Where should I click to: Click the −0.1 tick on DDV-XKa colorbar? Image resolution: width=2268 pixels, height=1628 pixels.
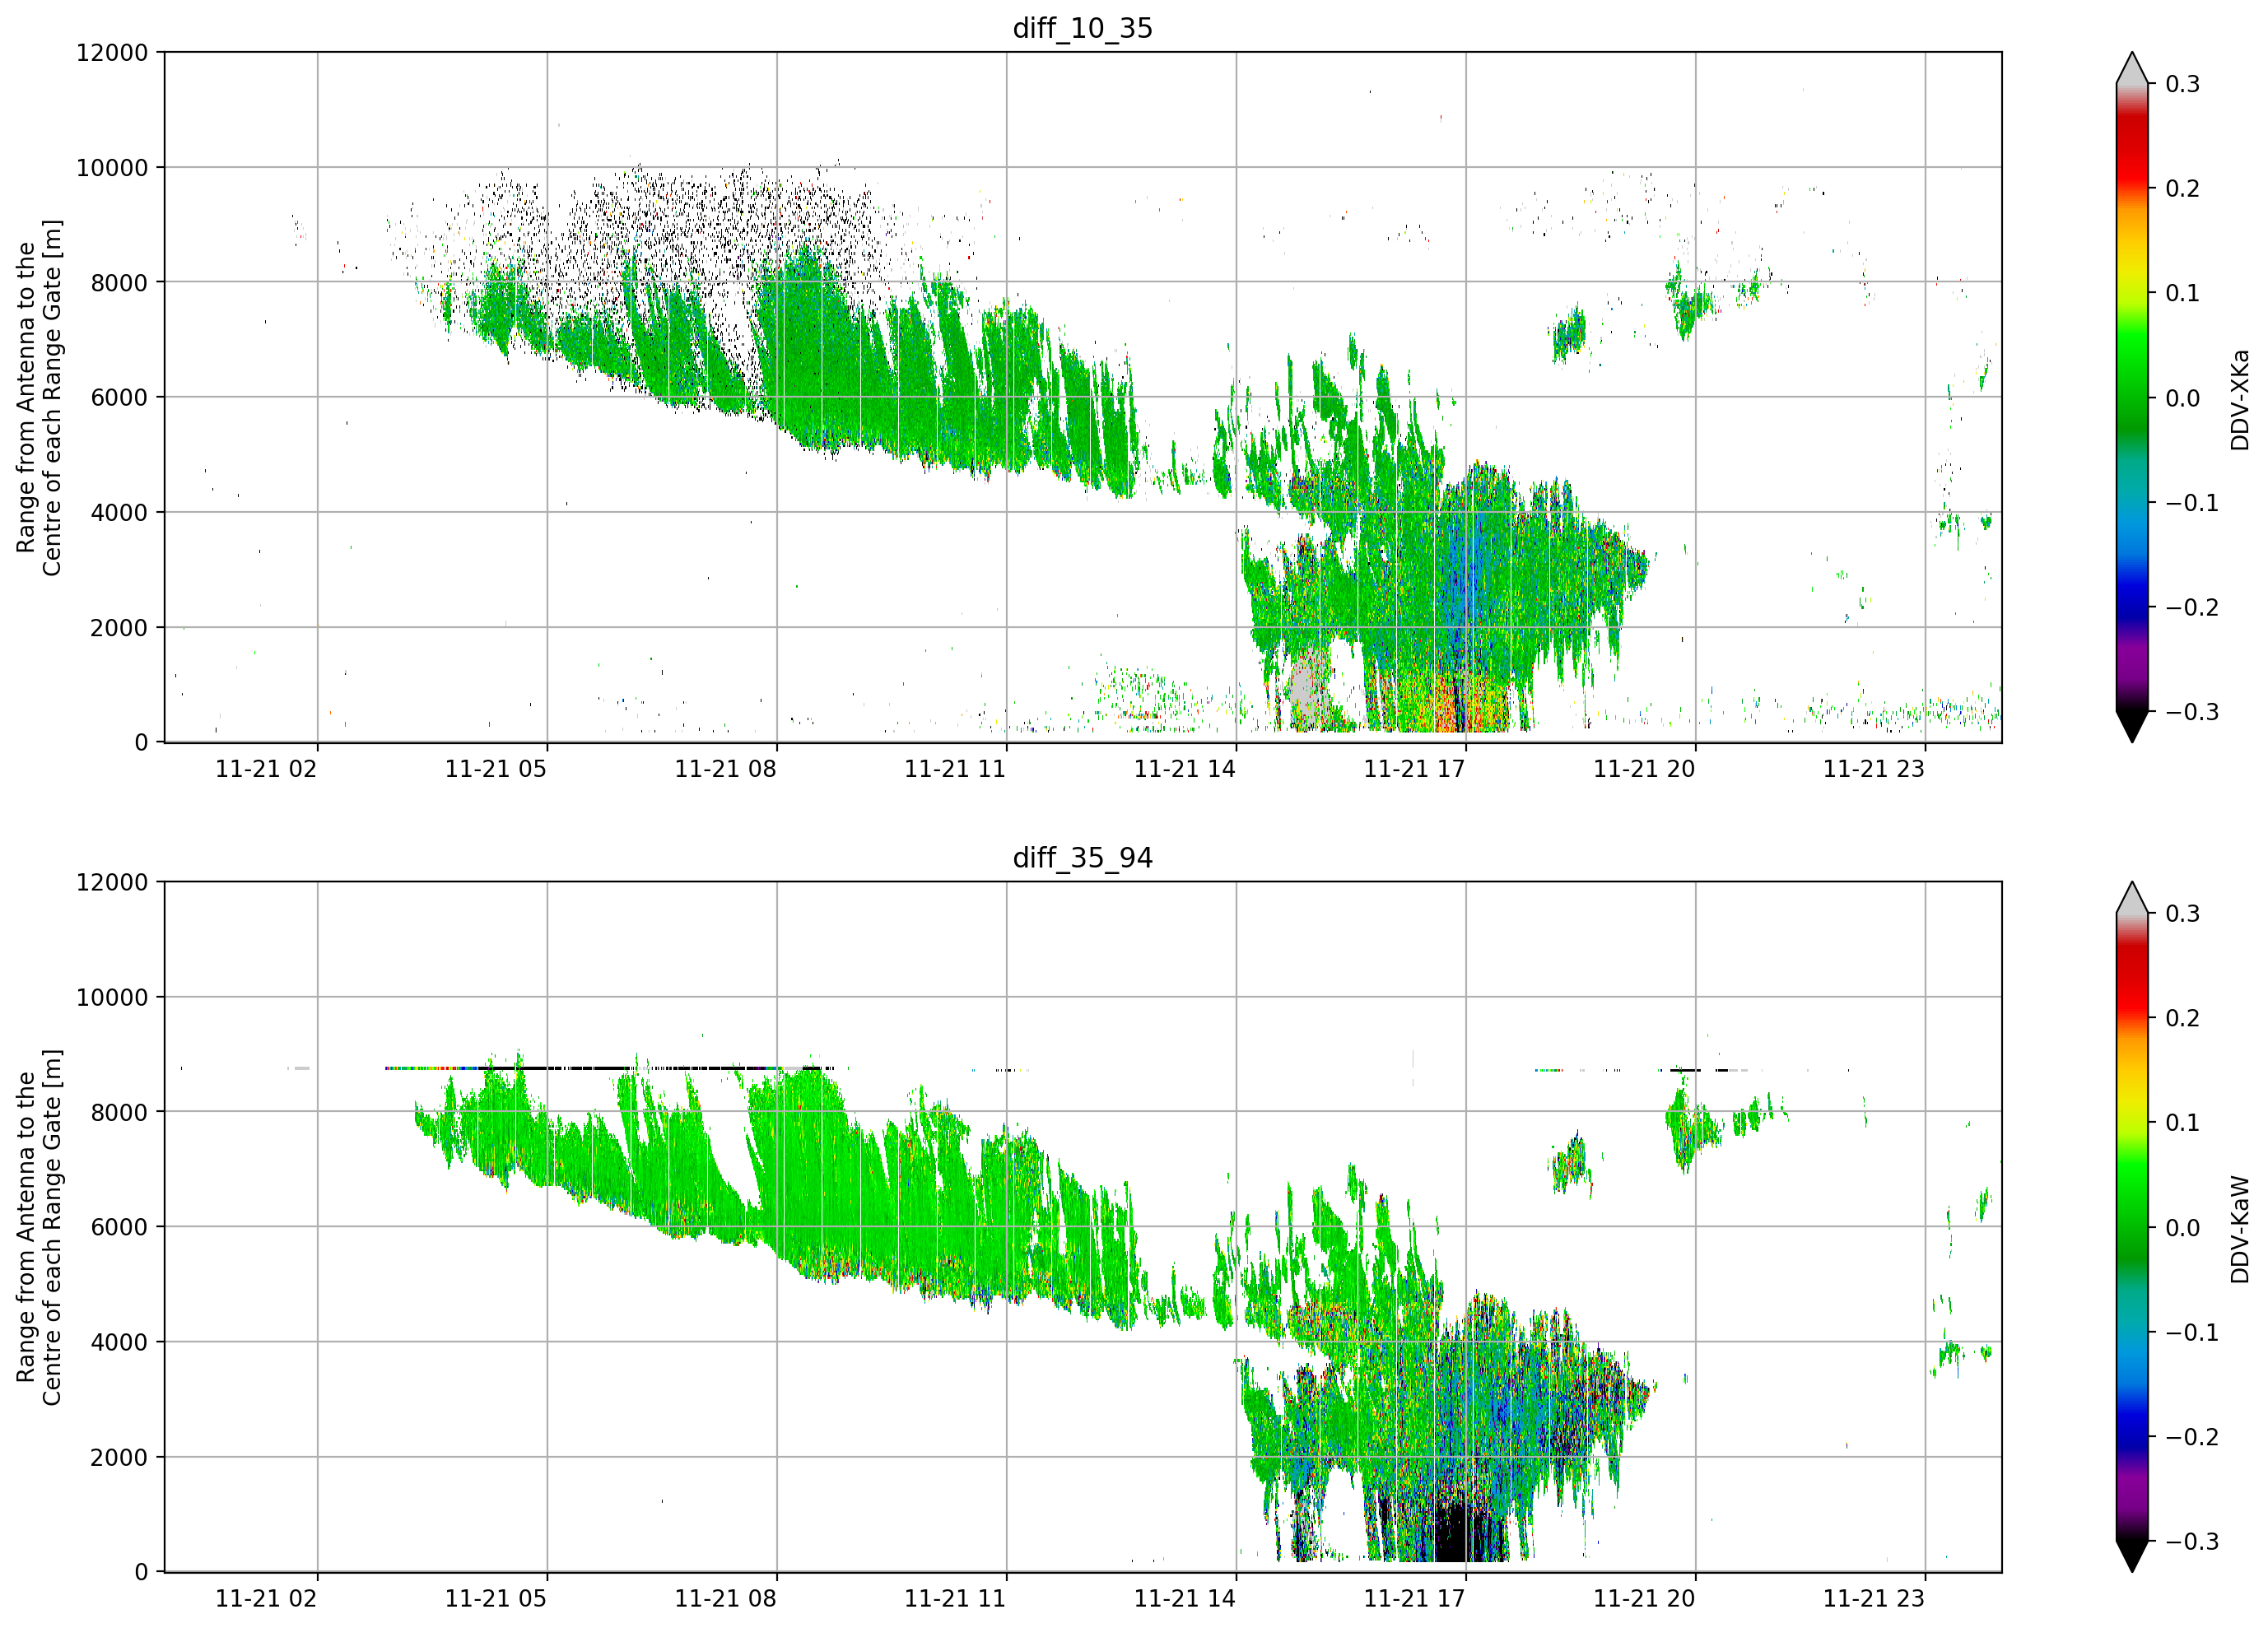click(x=2192, y=503)
